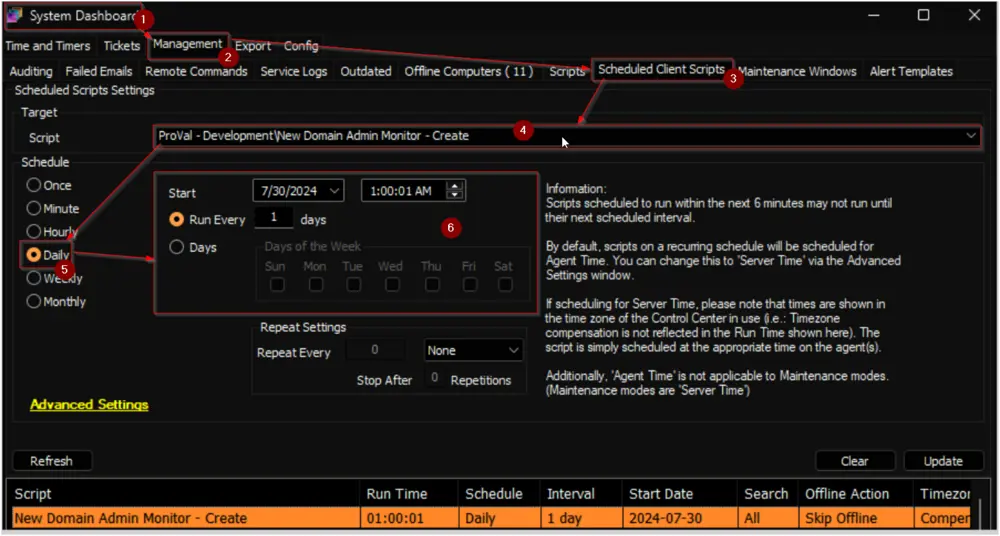
Task: Open the Config tab
Action: point(301,46)
